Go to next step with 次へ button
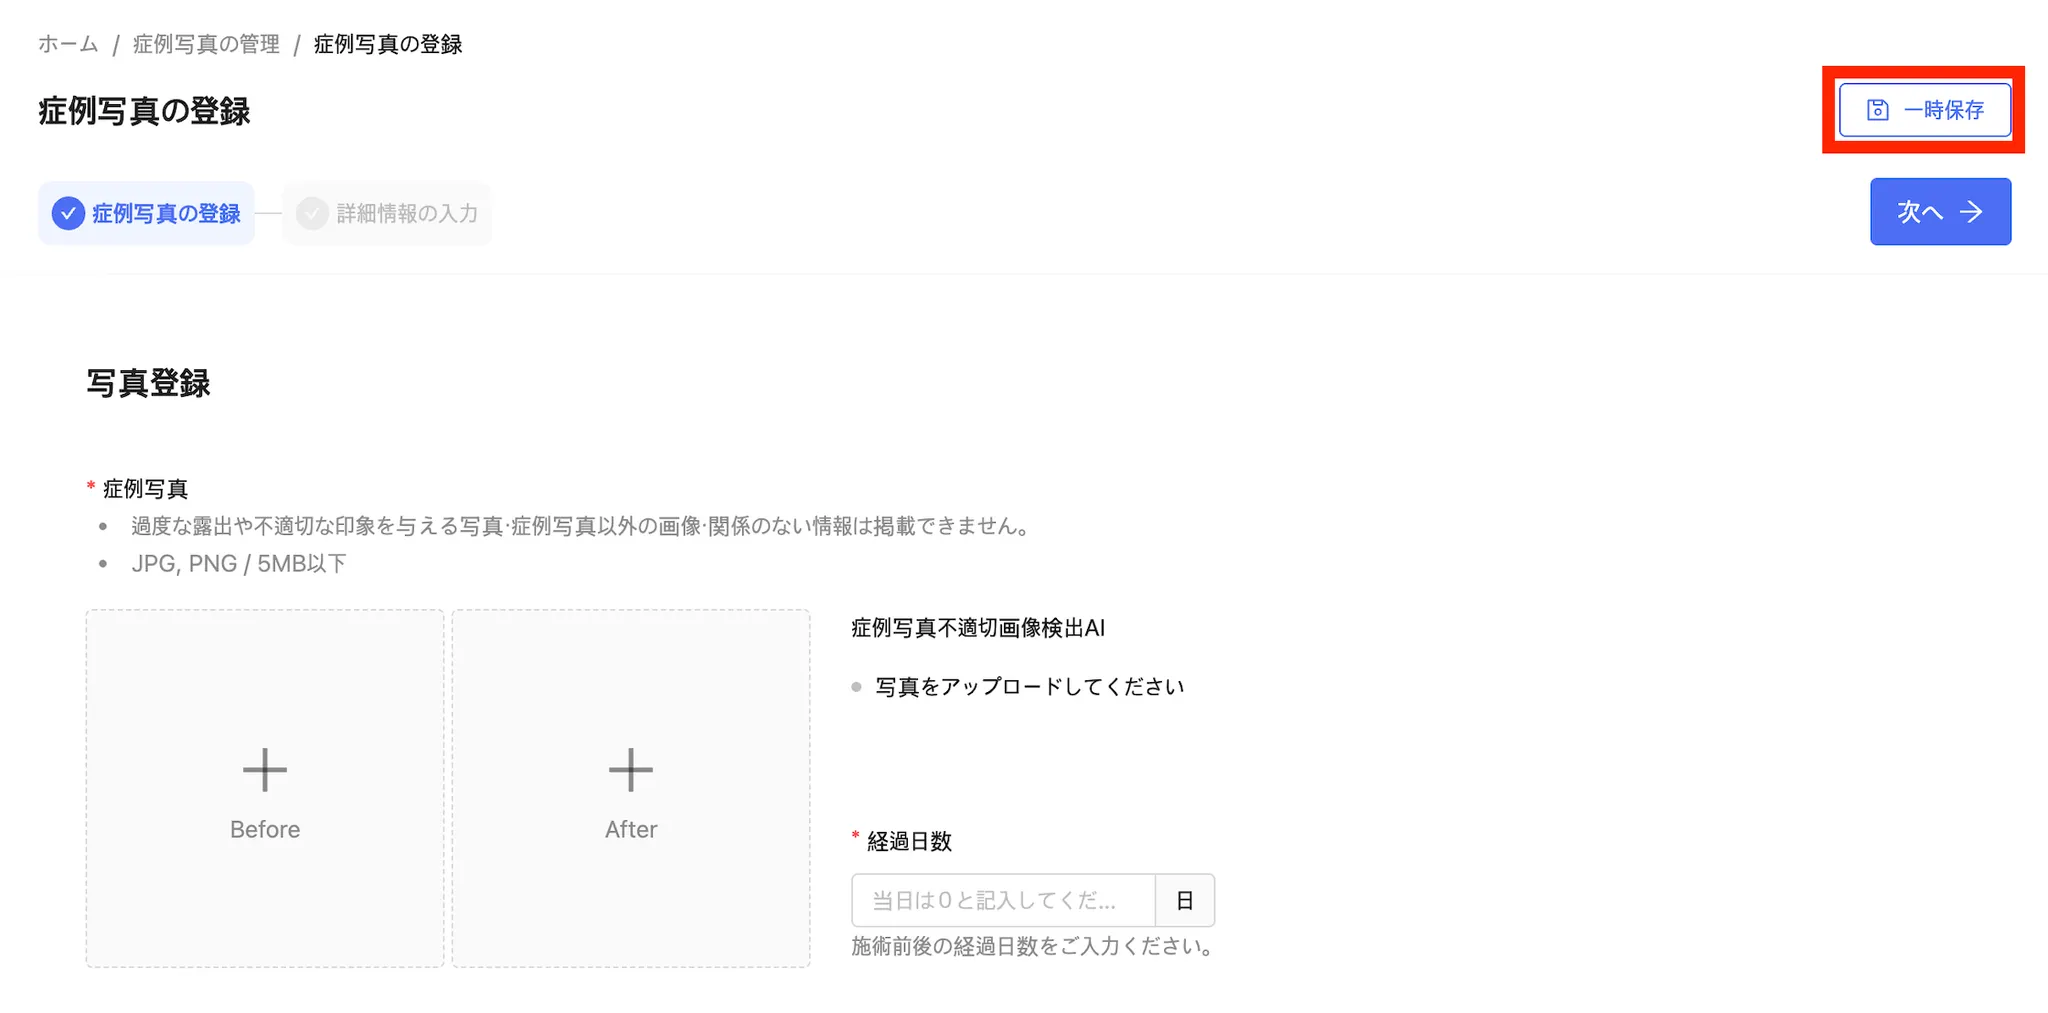Image resolution: width=2048 pixels, height=1013 pixels. click(1940, 212)
